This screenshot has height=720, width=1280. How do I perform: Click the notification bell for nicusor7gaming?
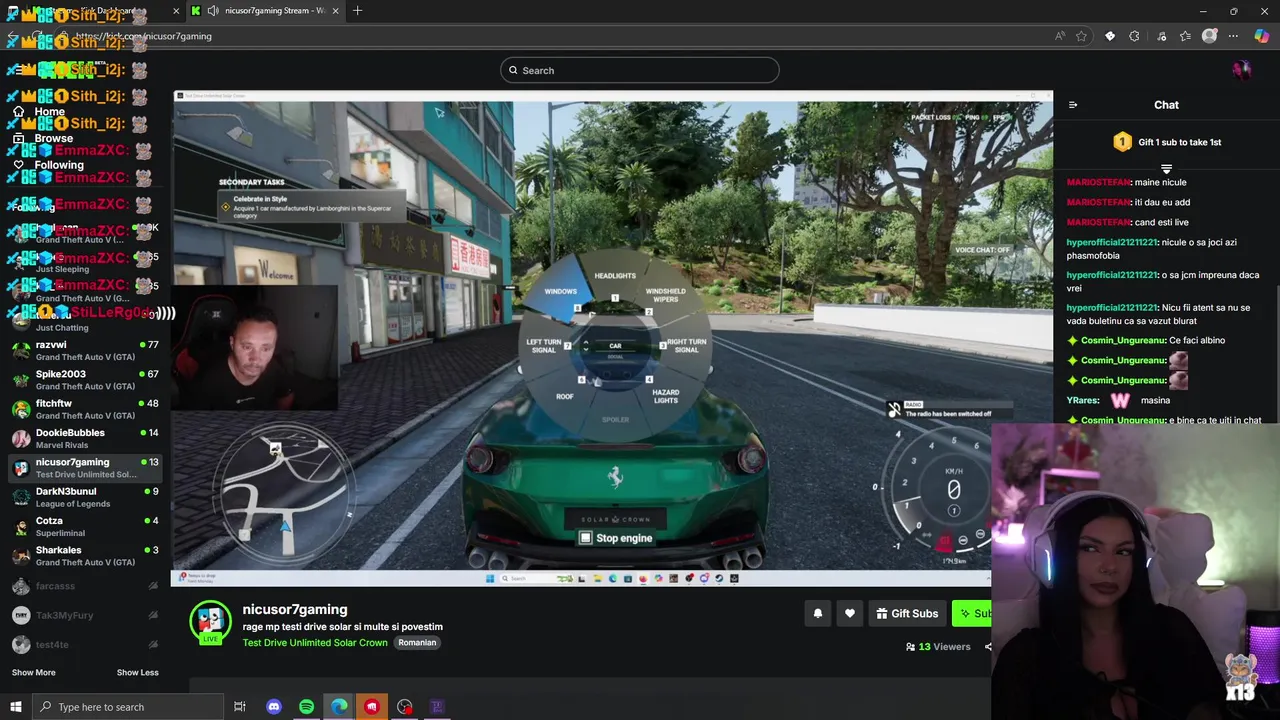click(x=818, y=613)
